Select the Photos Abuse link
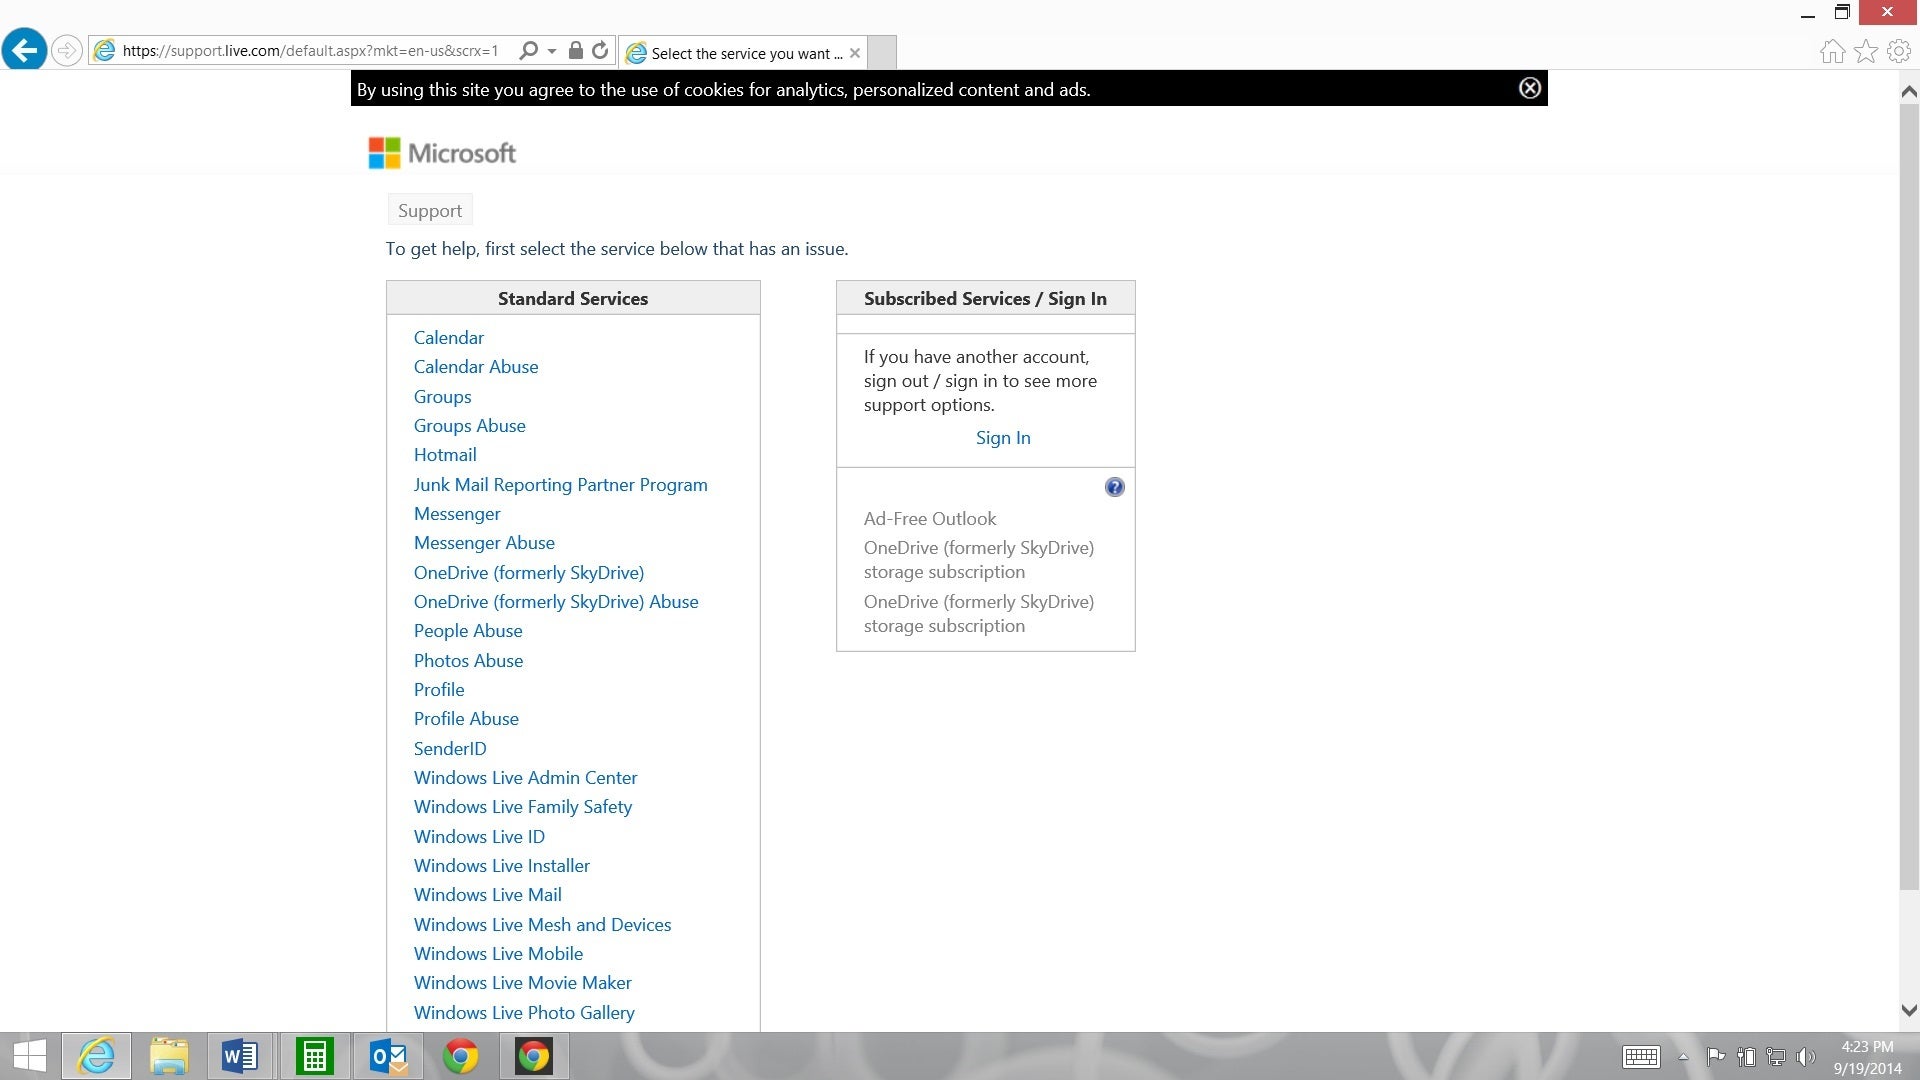1920x1080 pixels. coord(469,661)
